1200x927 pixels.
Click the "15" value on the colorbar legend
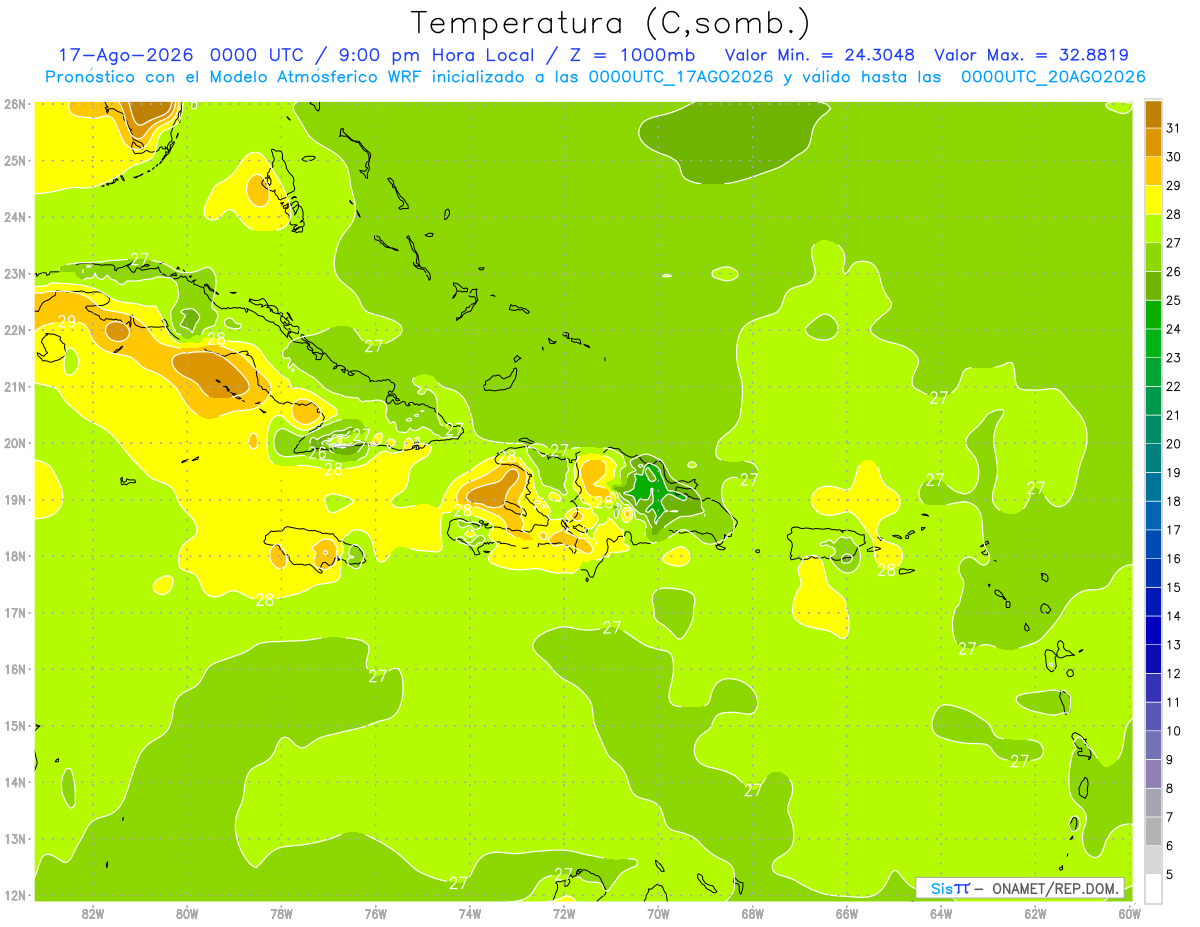click(x=1174, y=587)
